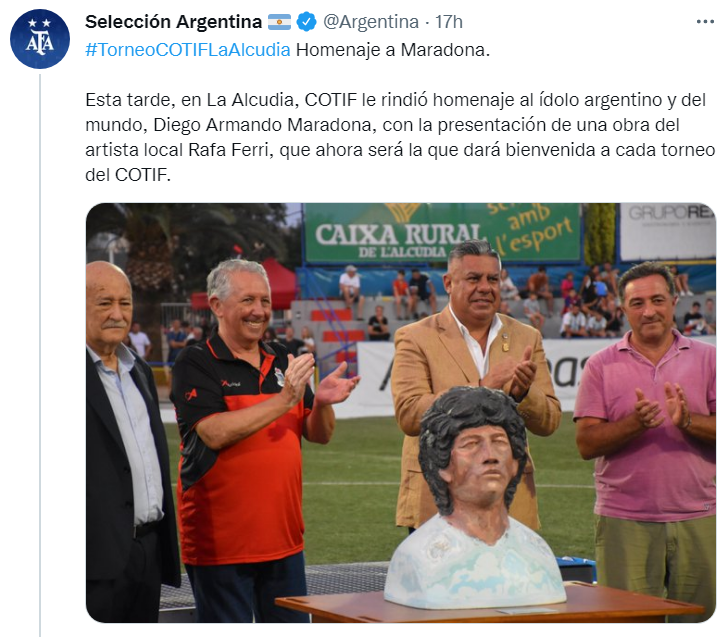Click the 'Homenaje a Maradona.' text
The image size is (727, 637).
393,50
